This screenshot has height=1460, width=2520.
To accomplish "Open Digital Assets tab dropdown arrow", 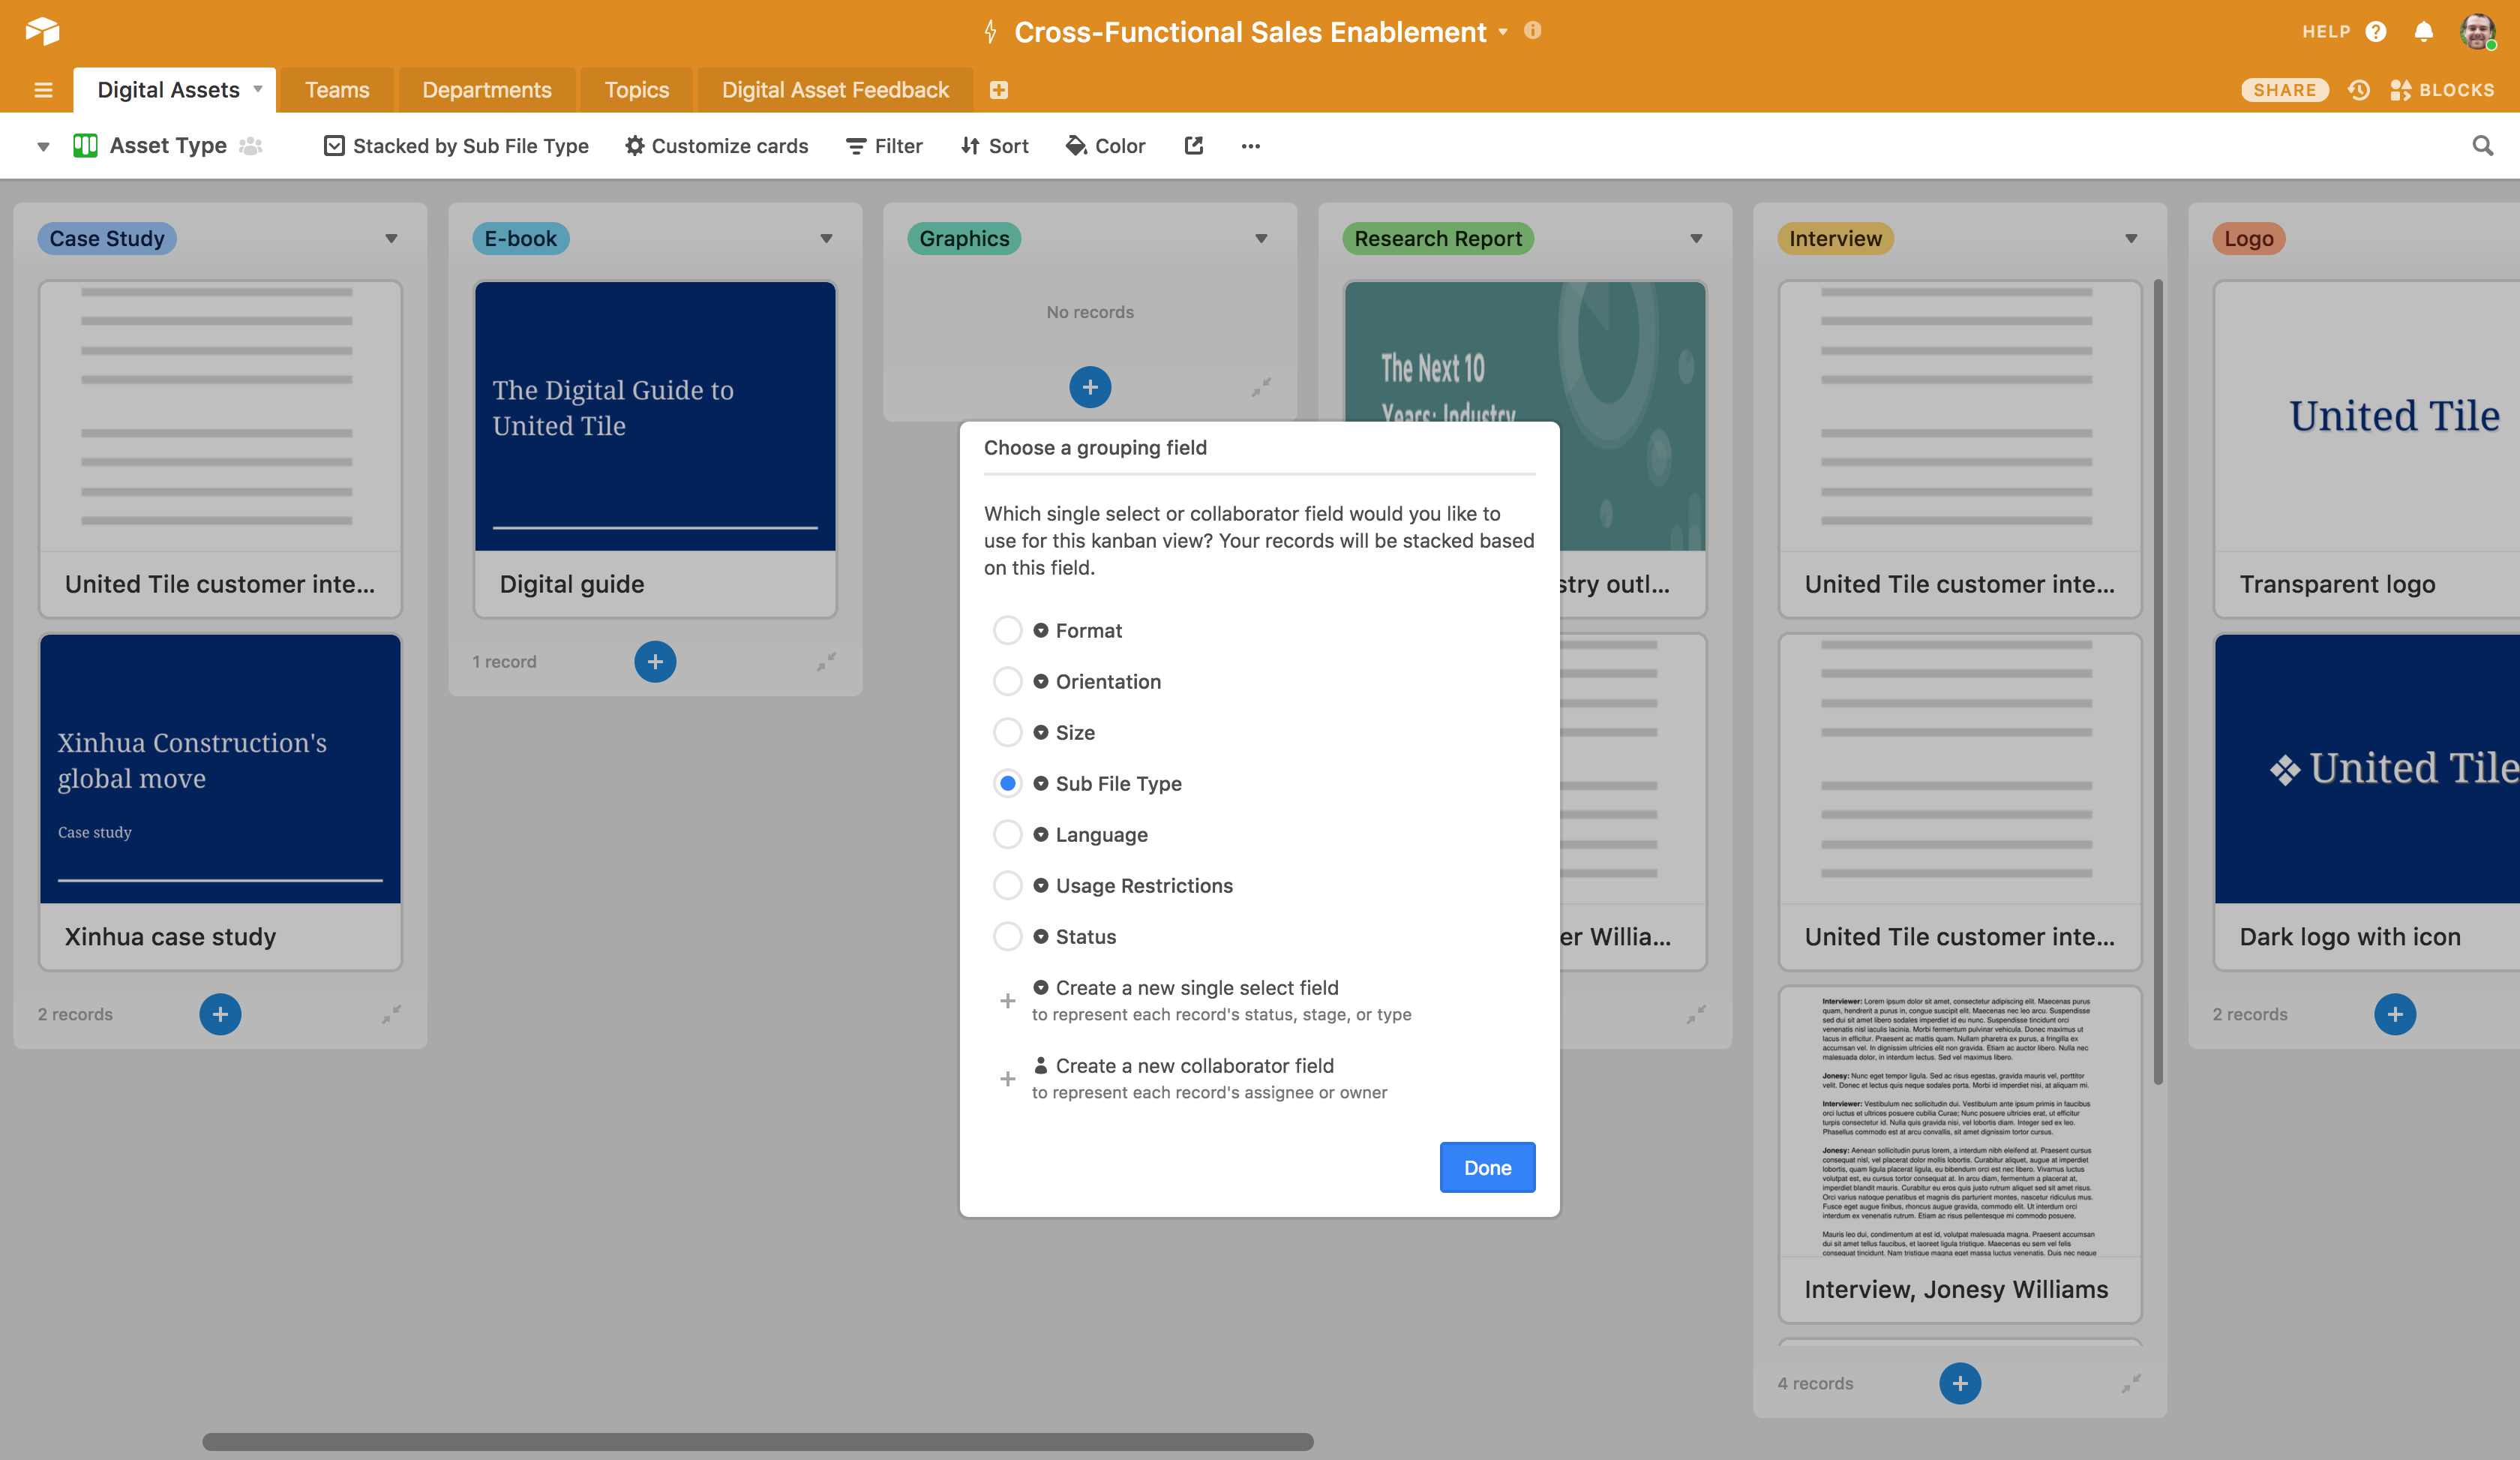I will click(258, 89).
